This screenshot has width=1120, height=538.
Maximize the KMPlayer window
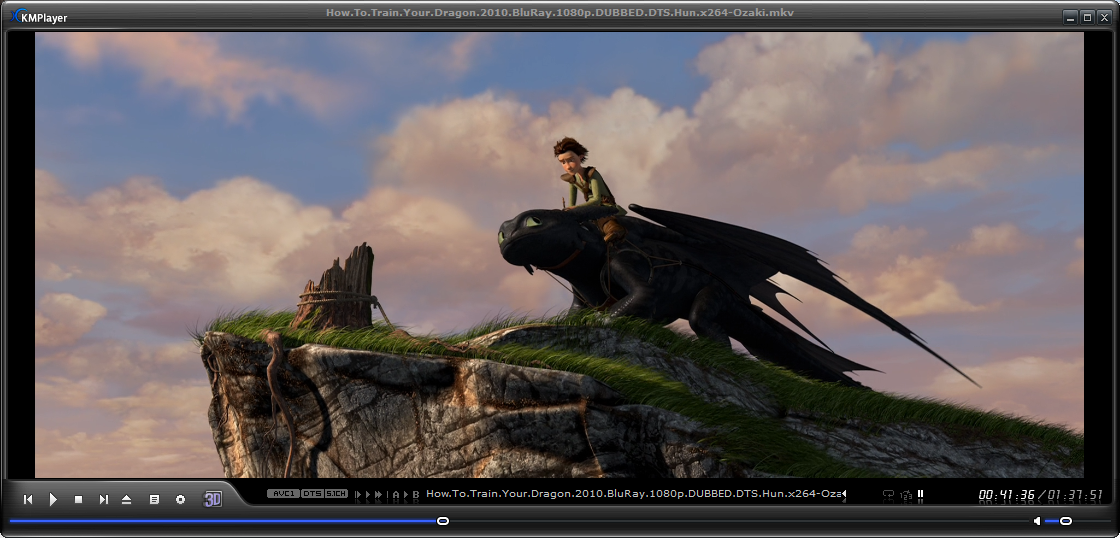coord(1087,17)
